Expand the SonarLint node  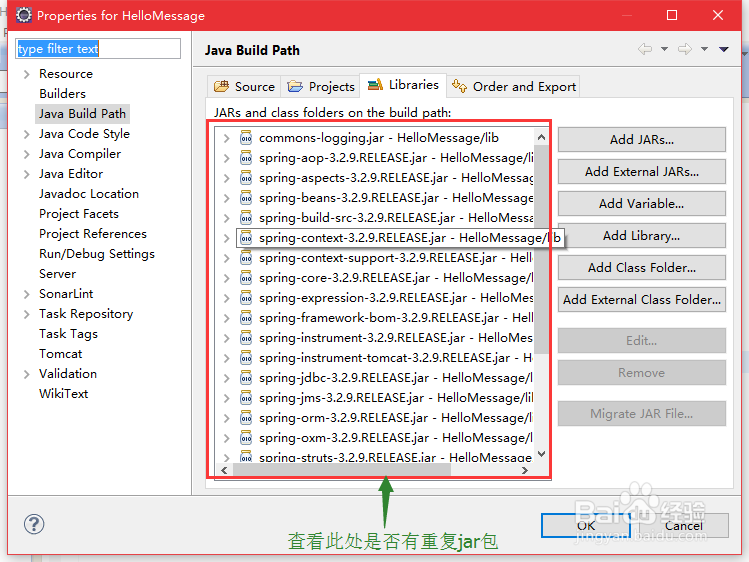[27, 294]
